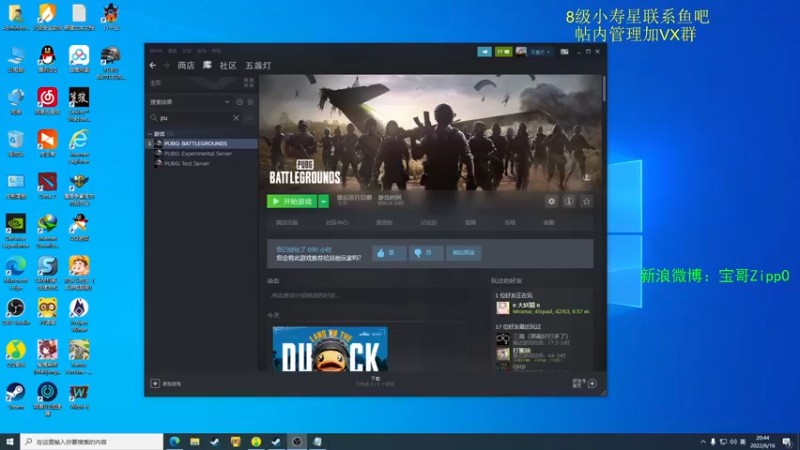Collapse the games category in library list

(150, 134)
